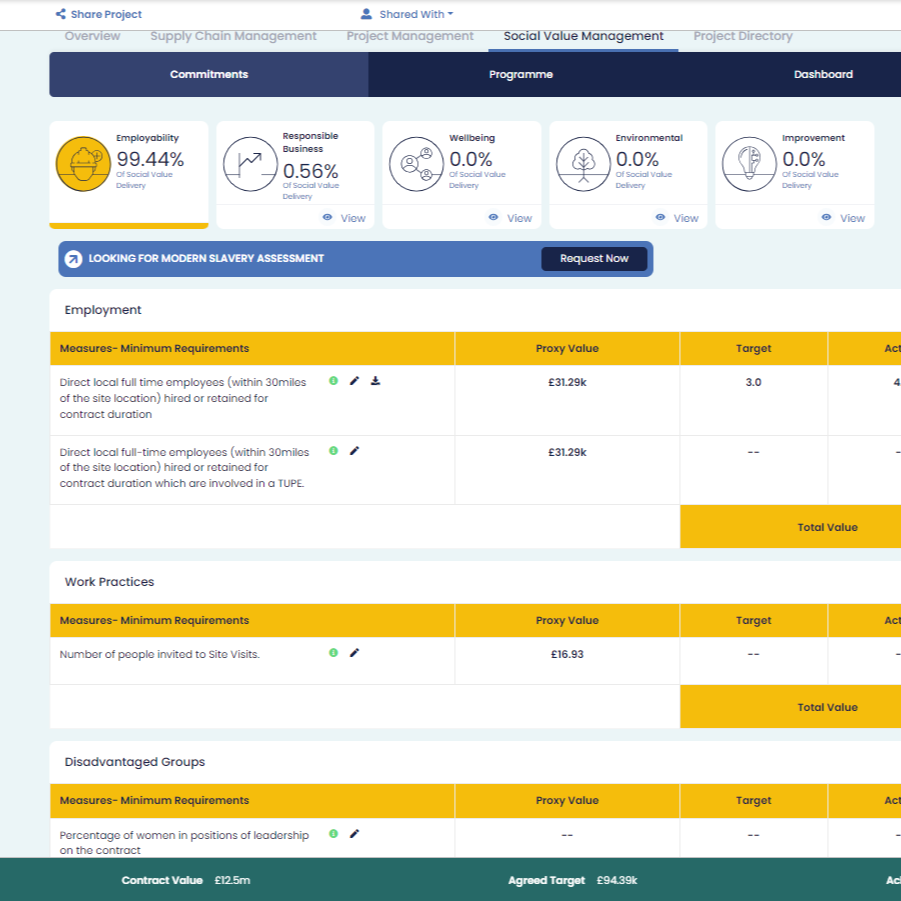Click 0.56% Responsible Business percentage
This screenshot has width=901, height=901.
[310, 171]
